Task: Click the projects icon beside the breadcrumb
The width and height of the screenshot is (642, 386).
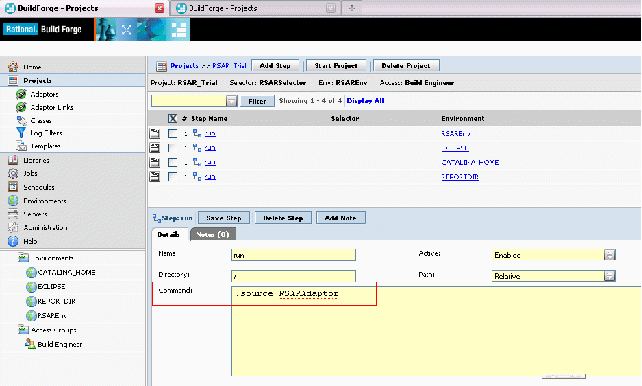Action: (162, 66)
